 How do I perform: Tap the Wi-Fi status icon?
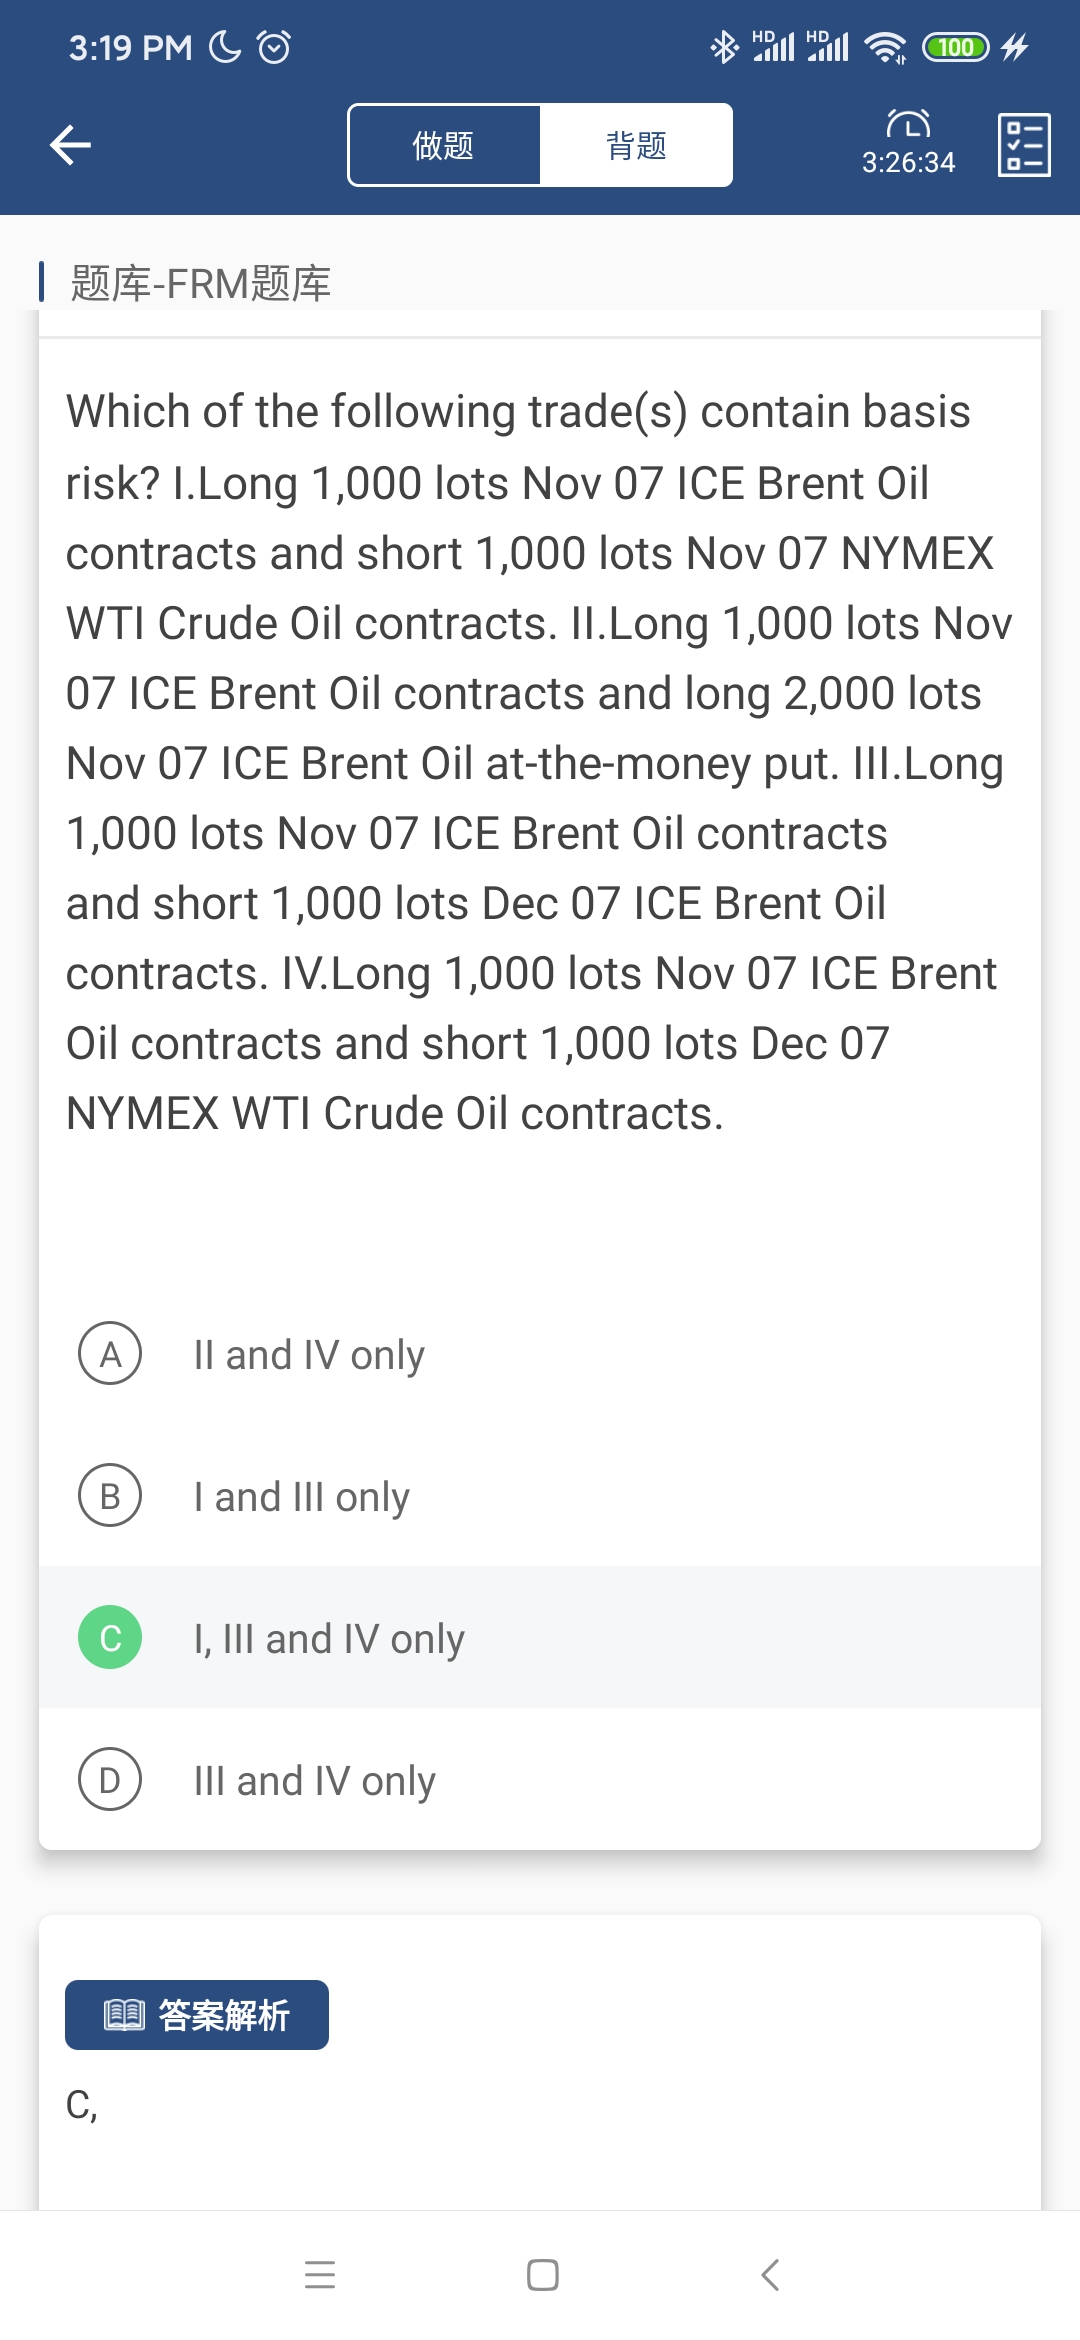point(885,47)
